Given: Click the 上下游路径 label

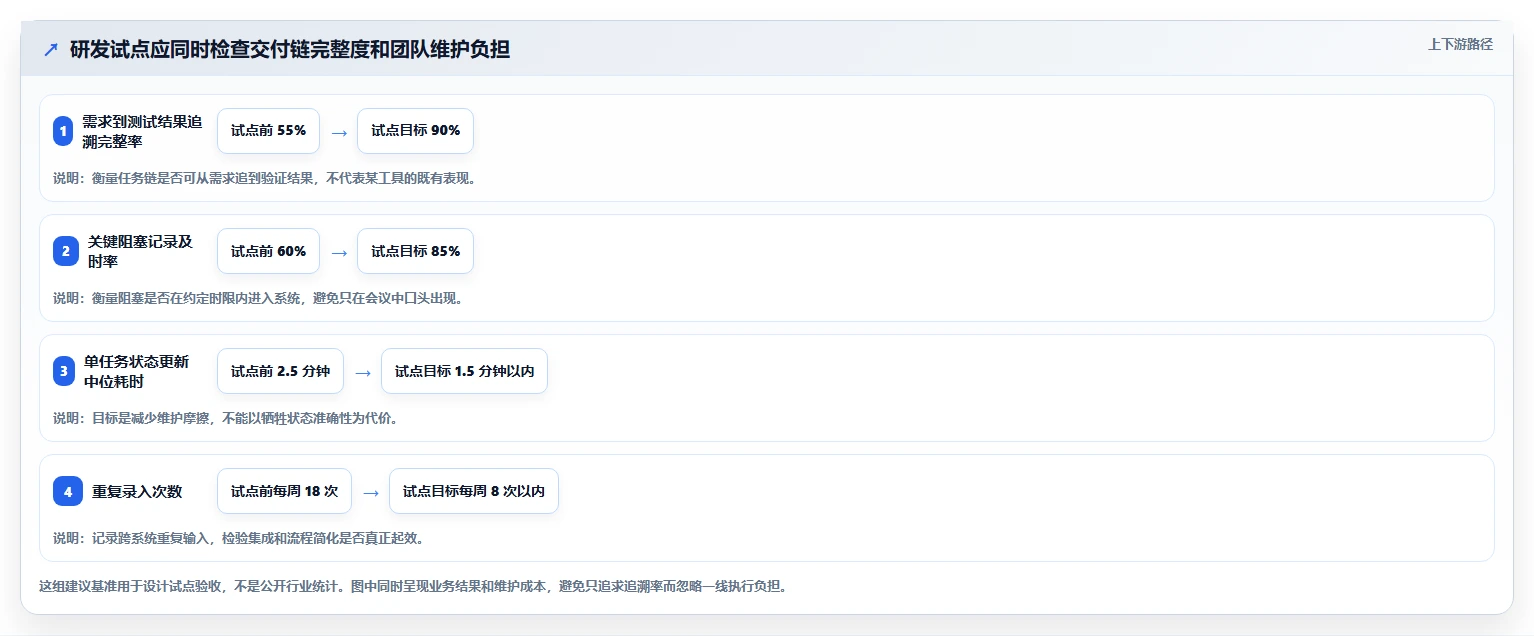Looking at the screenshot, I should pyautogui.click(x=1460, y=44).
